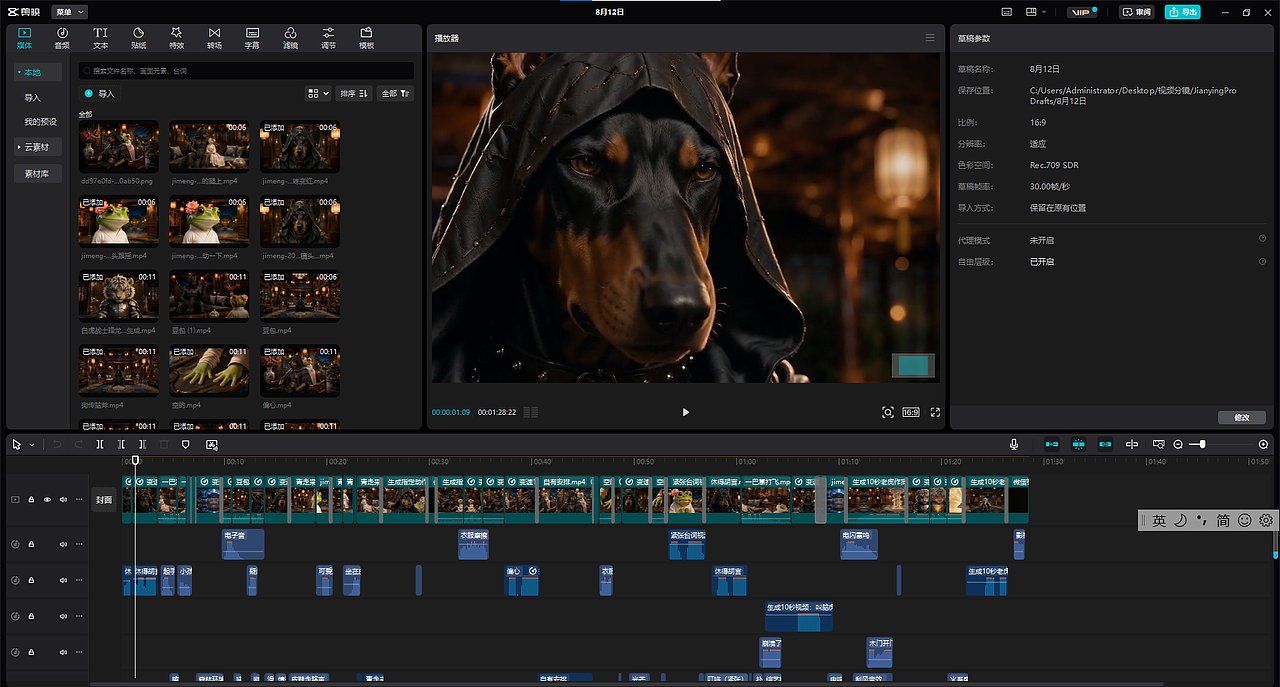The image size is (1280, 687).
Task: Lock the main video track
Action: pyautogui.click(x=31, y=499)
